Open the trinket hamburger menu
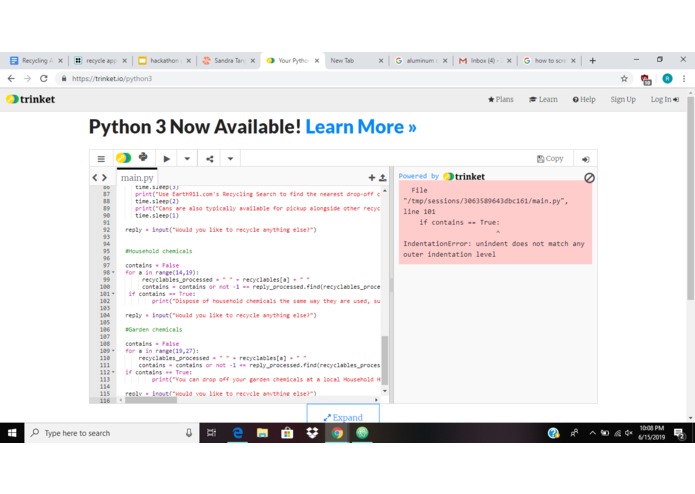The image size is (695, 494). (101, 159)
